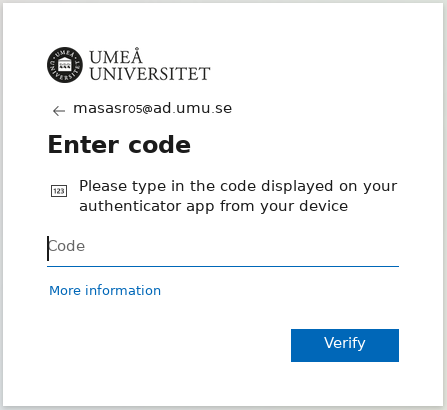Go back using the left arrow icon
Image resolution: width=447 pixels, height=410 pixels.
pos(59,111)
